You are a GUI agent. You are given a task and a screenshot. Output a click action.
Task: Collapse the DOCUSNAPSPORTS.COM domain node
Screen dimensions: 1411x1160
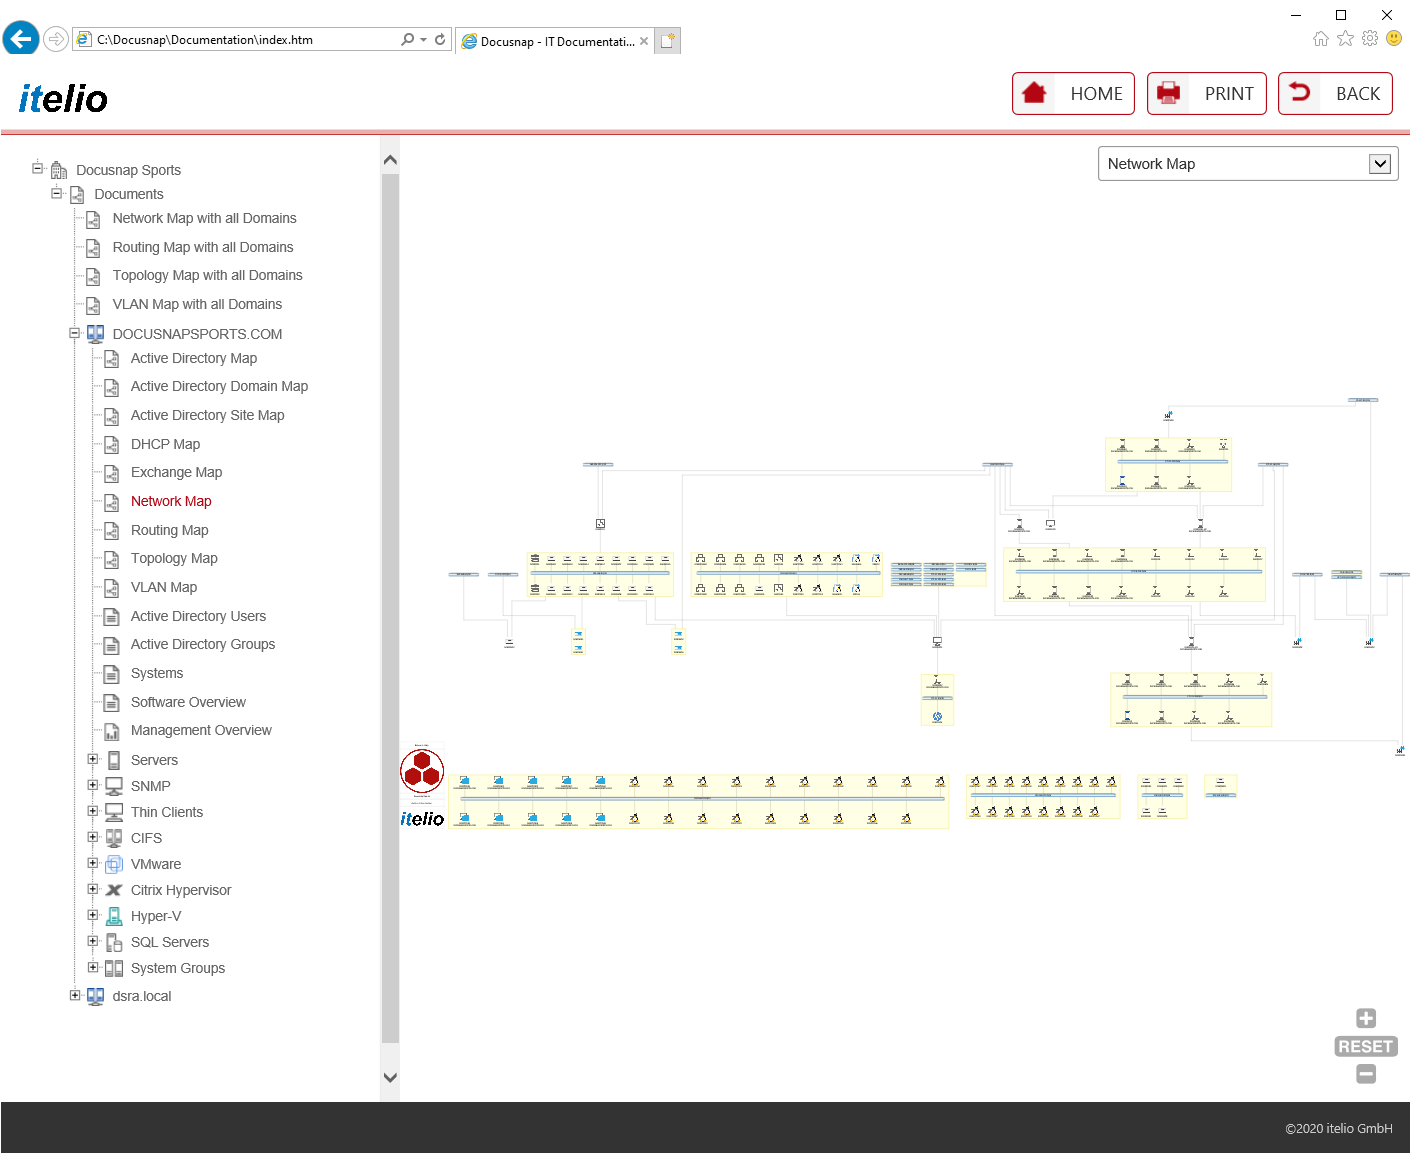[x=74, y=333]
